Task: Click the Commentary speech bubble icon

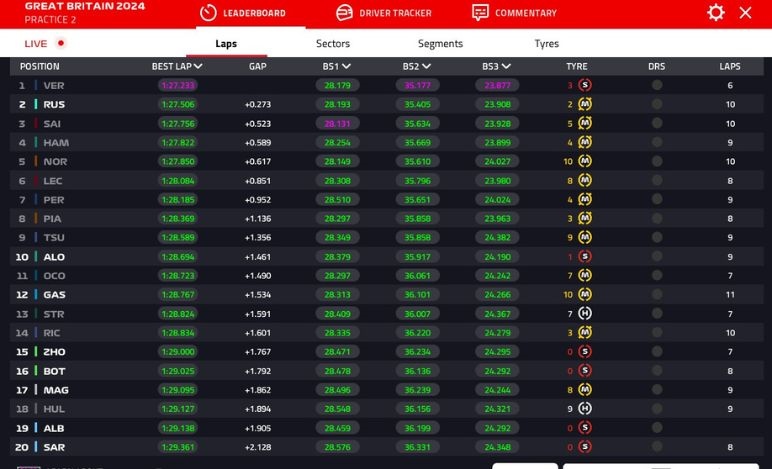Action: [x=480, y=13]
